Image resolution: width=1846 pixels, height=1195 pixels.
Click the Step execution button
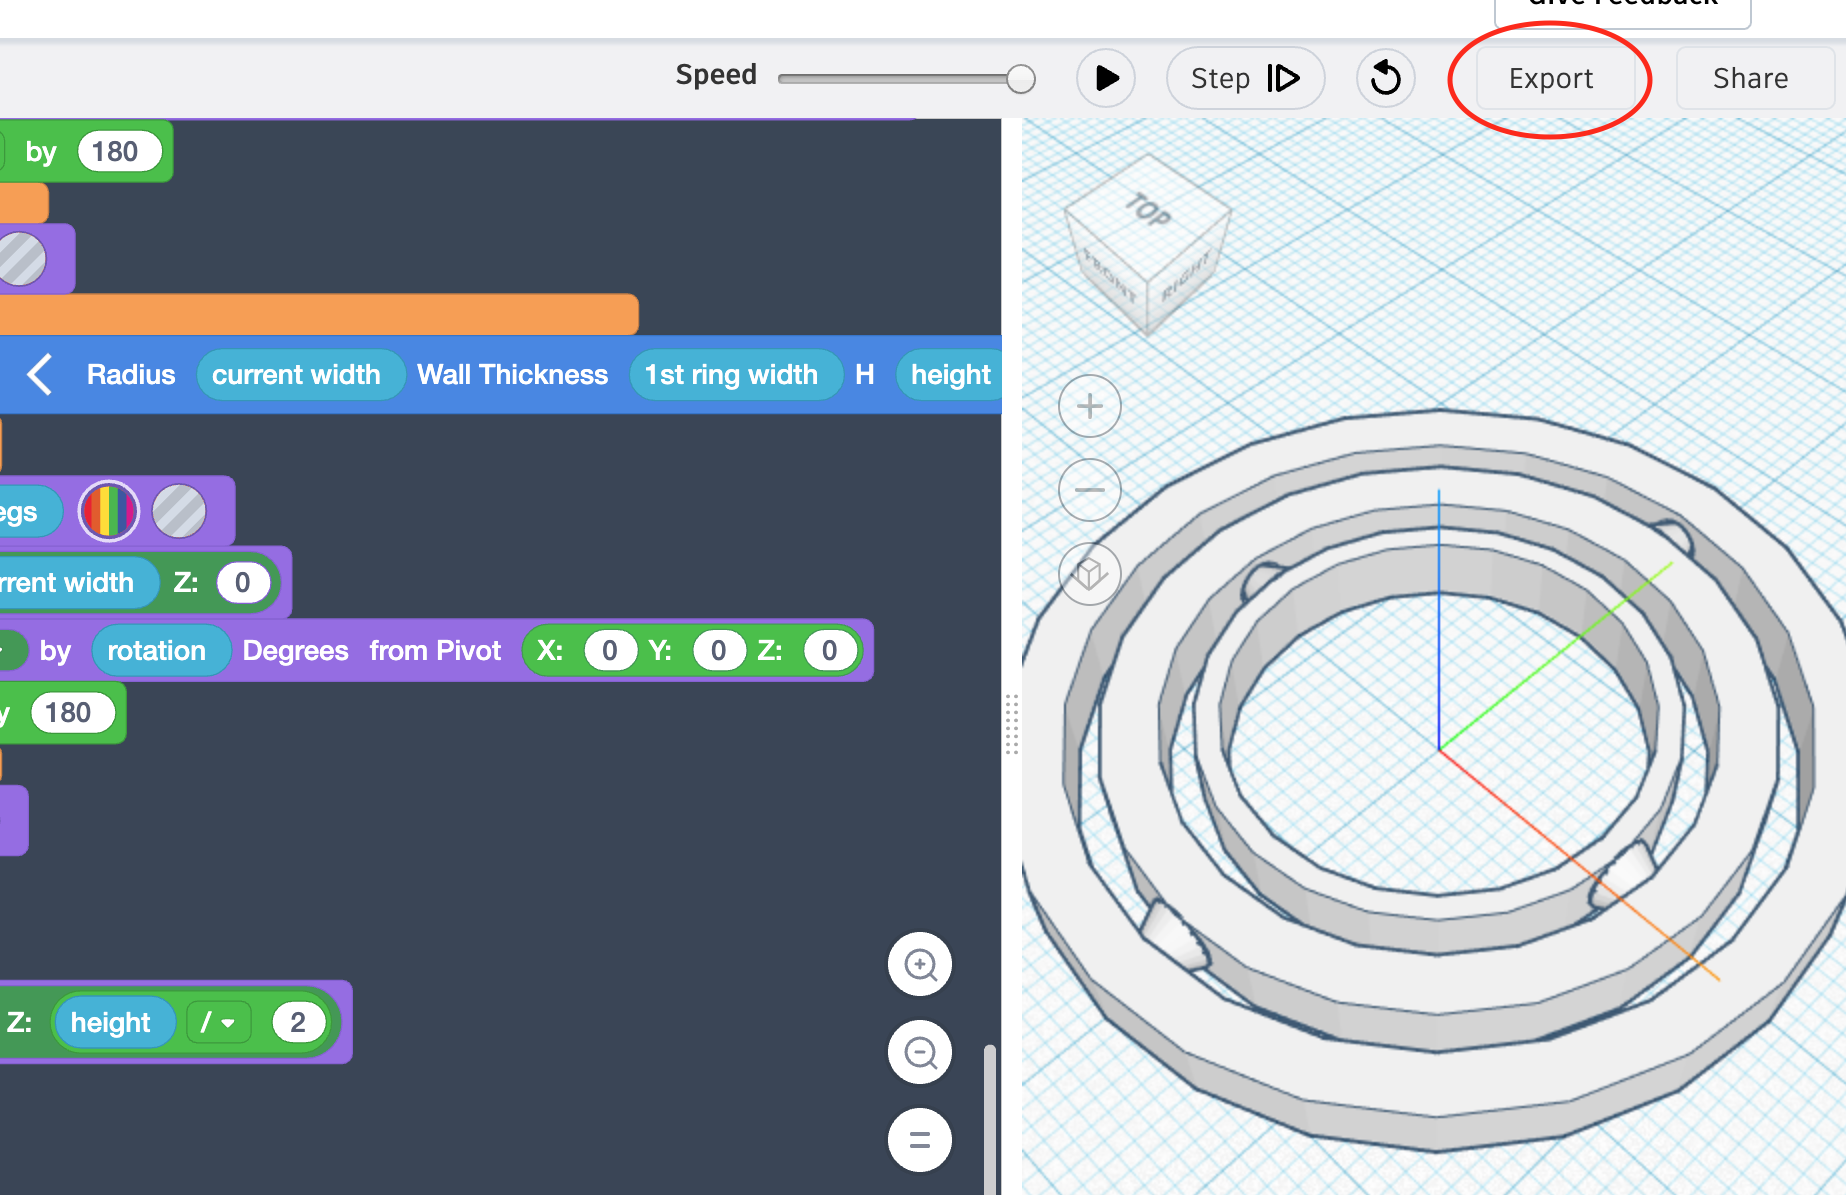point(1245,78)
